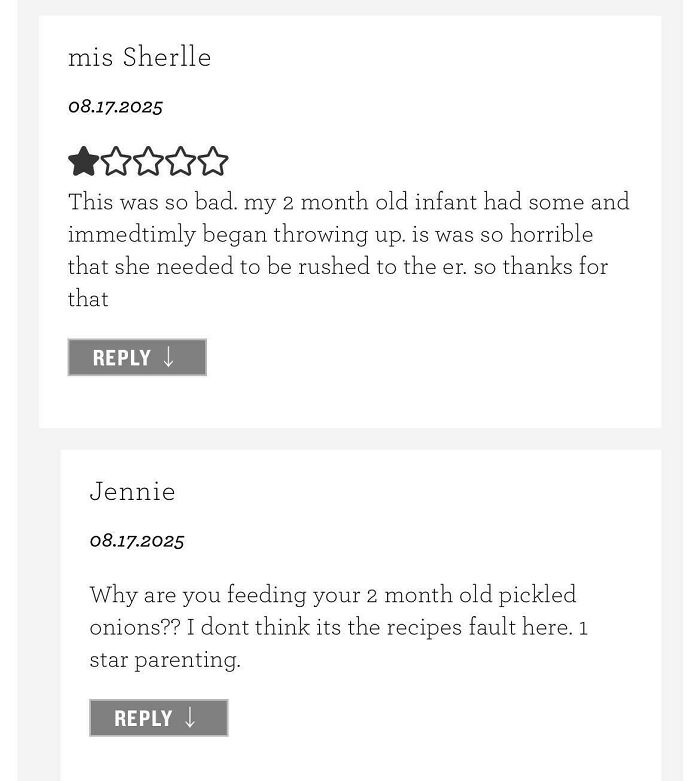Click the second empty rating star
Screen dimensions: 700x781
(x=116, y=161)
